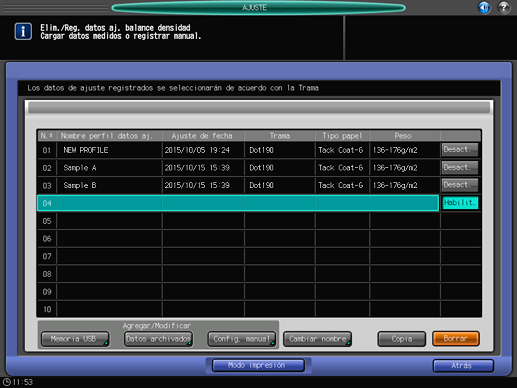The height and width of the screenshot is (388, 517).
Task: Open the help question mark icon
Action: point(504,7)
